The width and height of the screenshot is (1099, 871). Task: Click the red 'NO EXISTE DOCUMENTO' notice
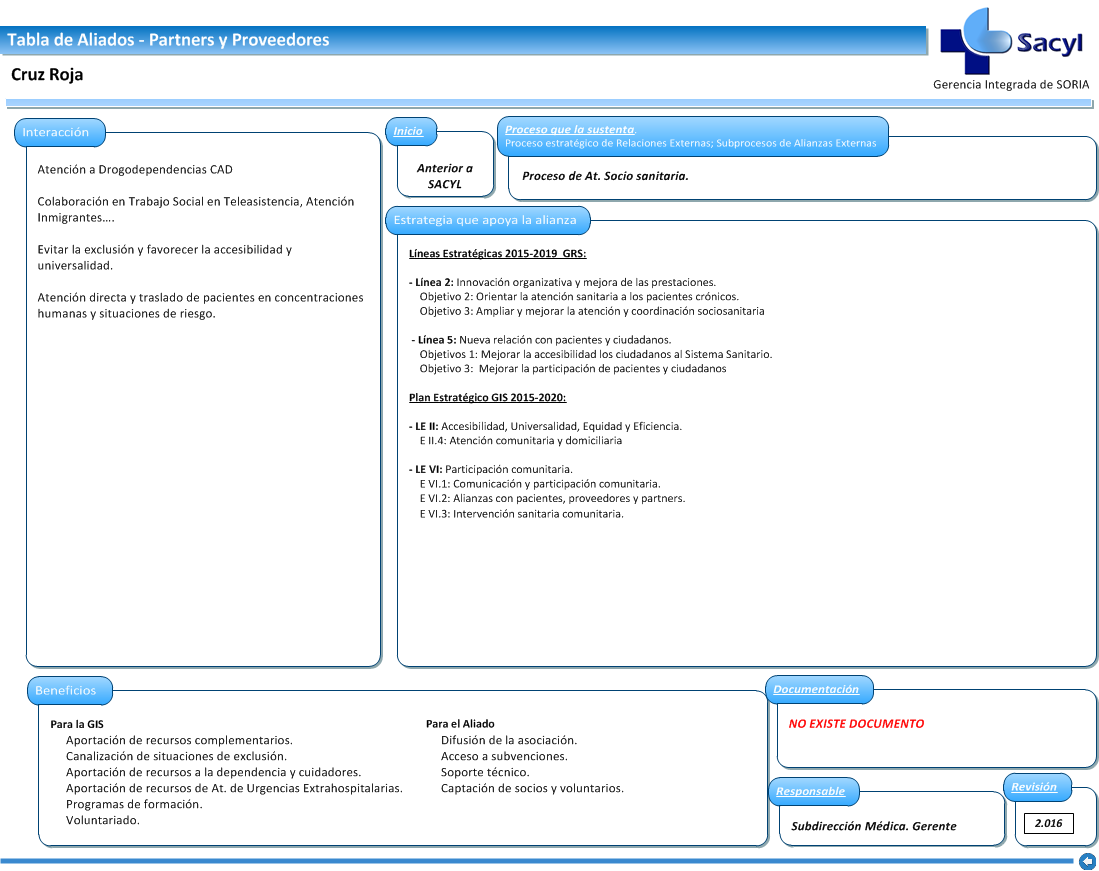(x=856, y=724)
